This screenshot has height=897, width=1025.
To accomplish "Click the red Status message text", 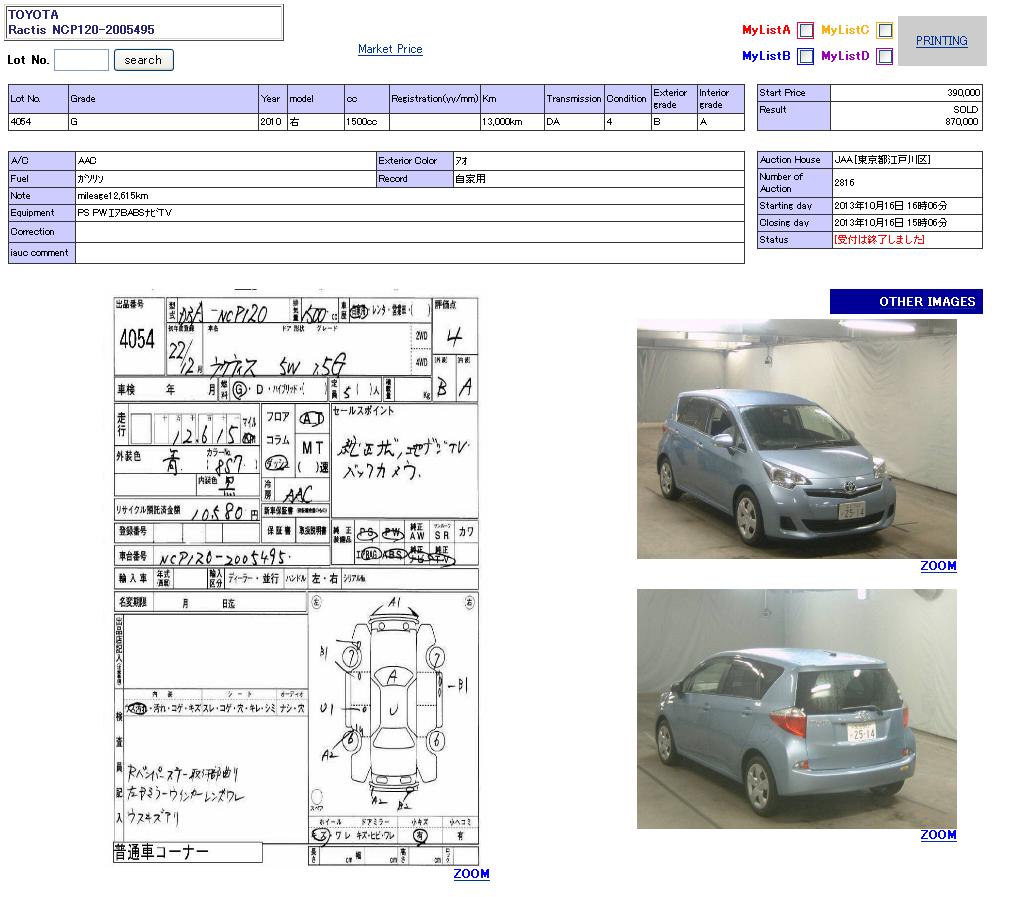I will (879, 240).
